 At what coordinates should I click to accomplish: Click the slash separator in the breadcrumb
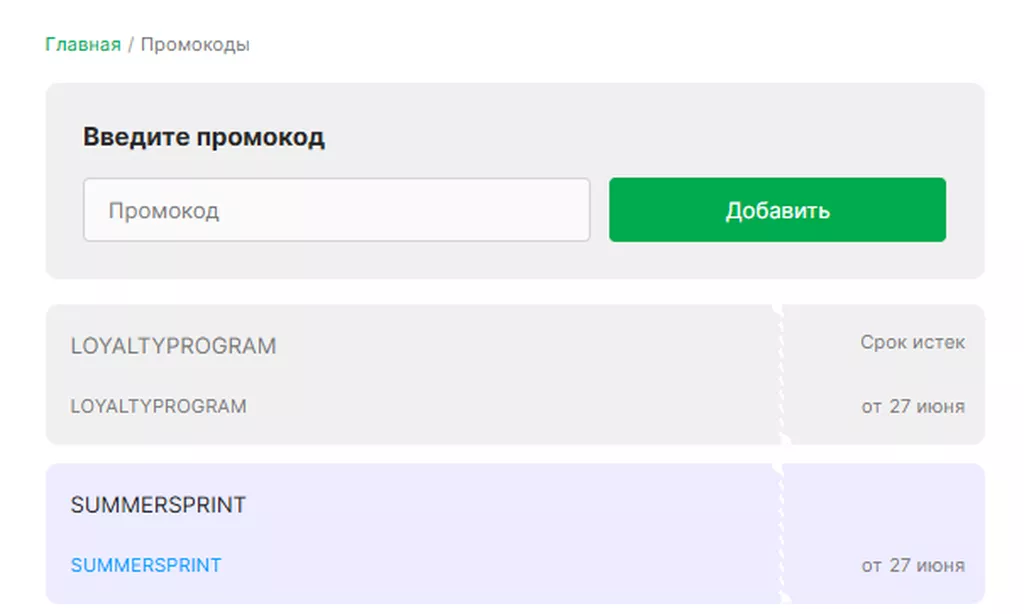click(131, 44)
